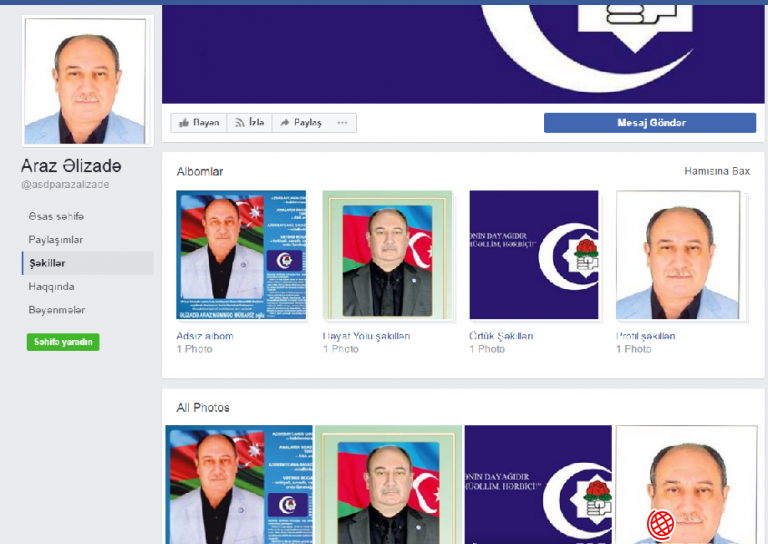This screenshot has height=544, width=768.
Task: Click the İzlə follow feed icon button
Action: click(249, 123)
